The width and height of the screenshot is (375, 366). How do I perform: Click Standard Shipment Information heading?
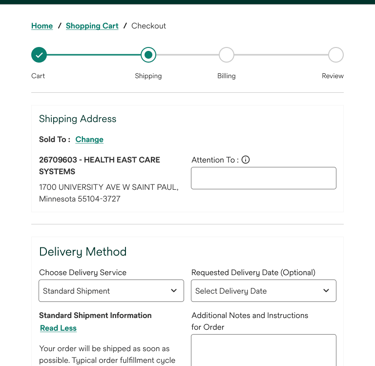click(95, 315)
